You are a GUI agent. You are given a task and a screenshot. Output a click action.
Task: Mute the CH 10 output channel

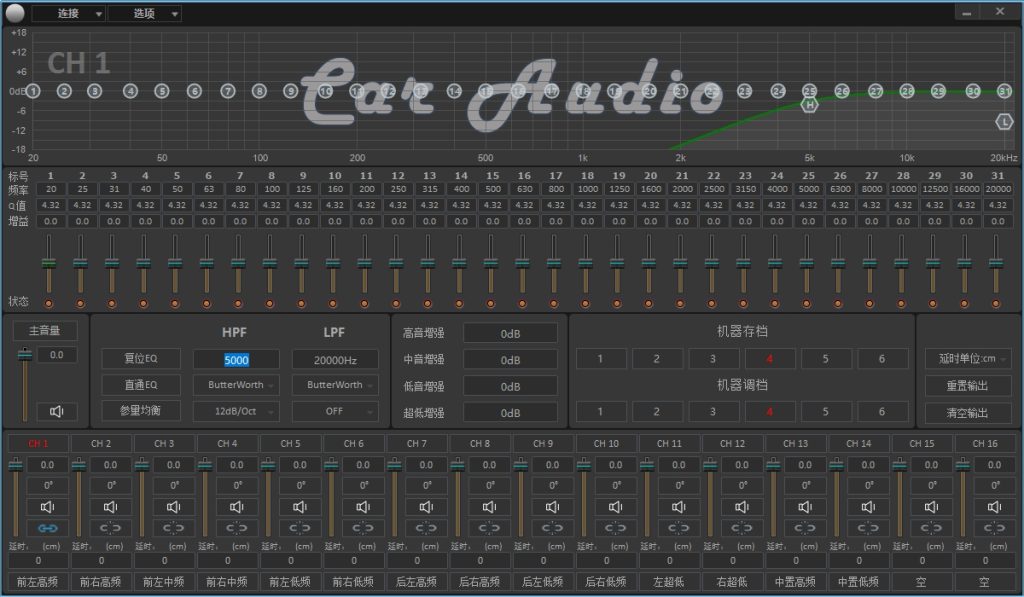click(616, 507)
